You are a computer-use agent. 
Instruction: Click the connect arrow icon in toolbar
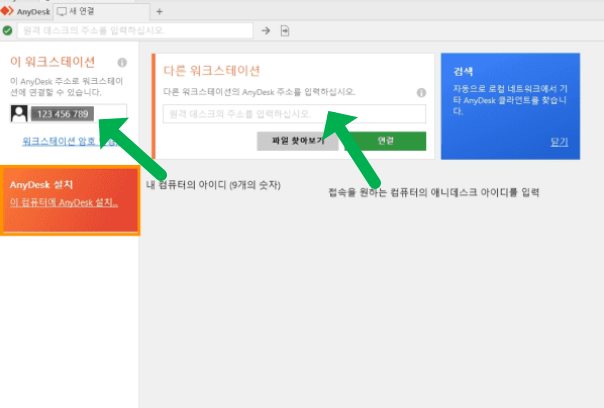click(266, 30)
